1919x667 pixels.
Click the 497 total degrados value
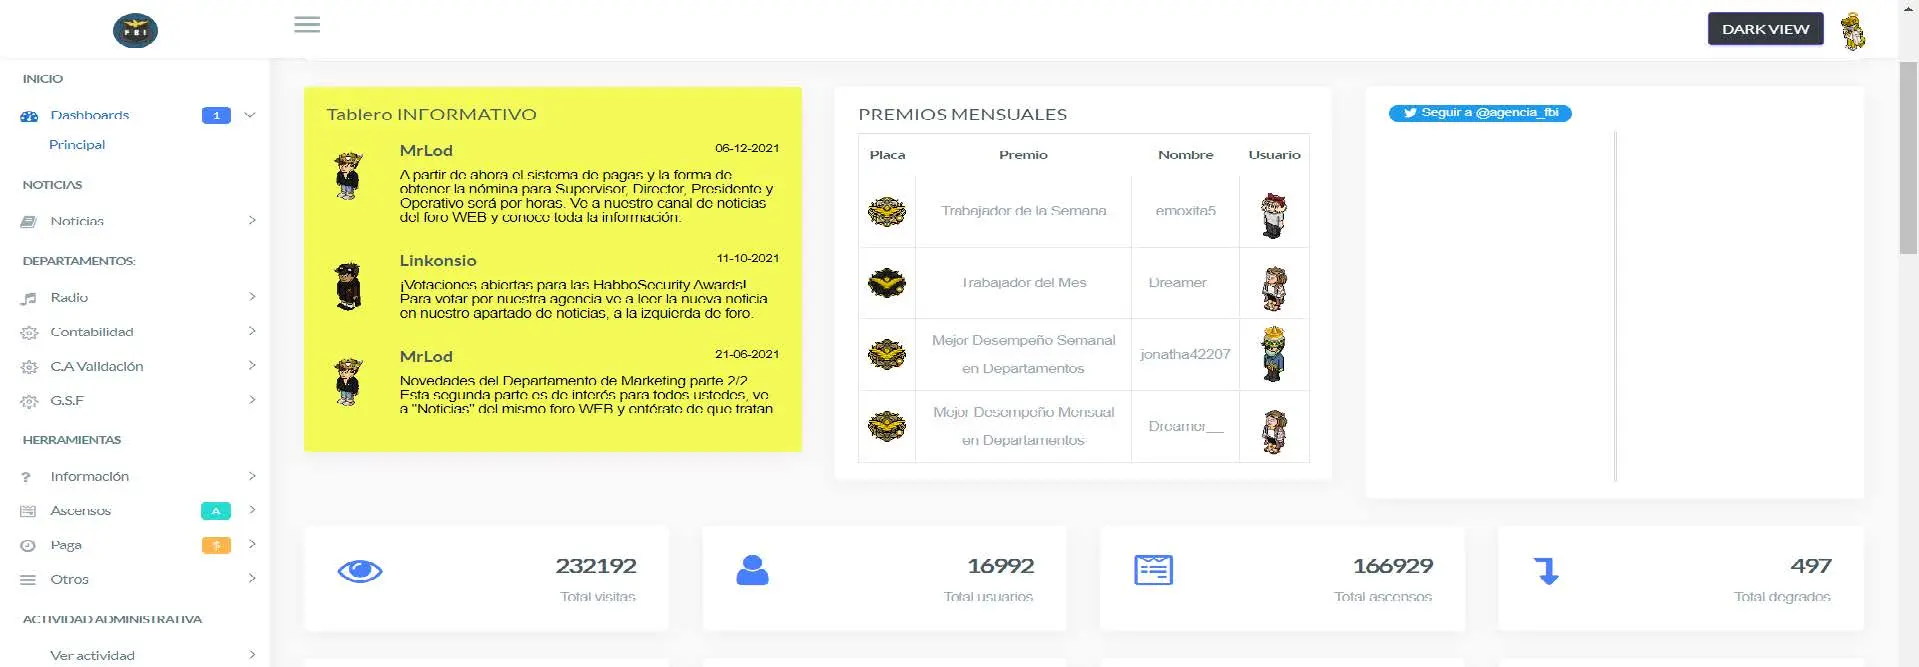[1811, 566]
